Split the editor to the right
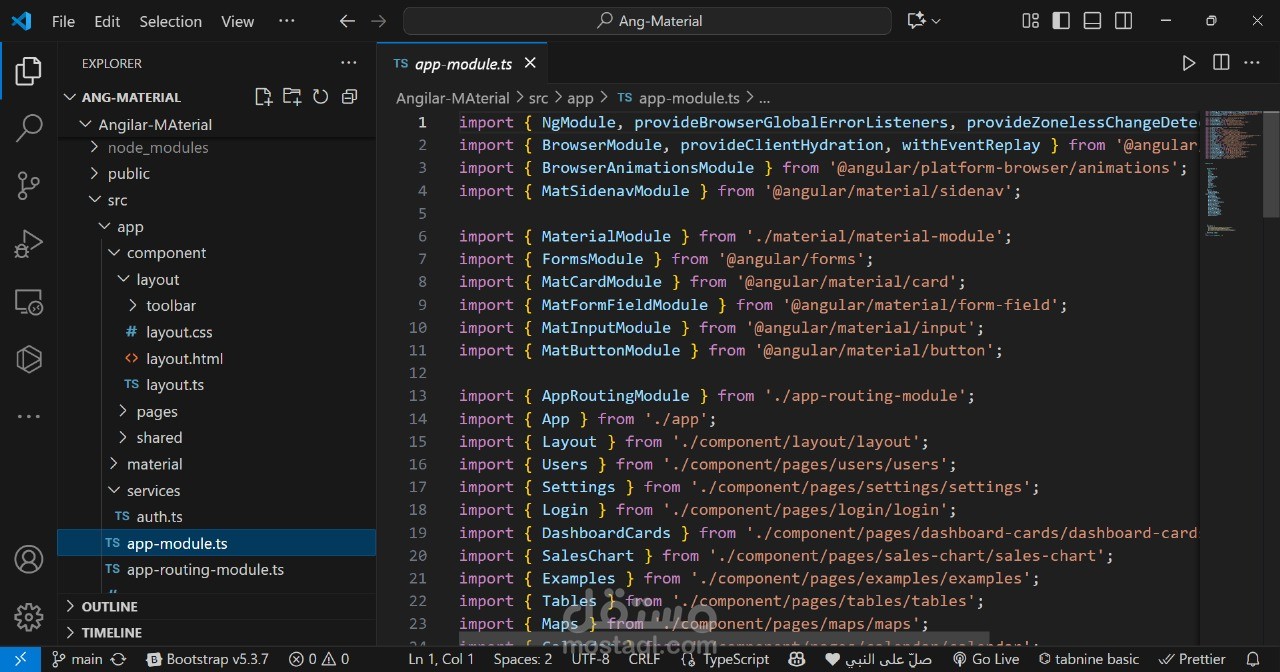This screenshot has height=672, width=1280. point(1221,63)
